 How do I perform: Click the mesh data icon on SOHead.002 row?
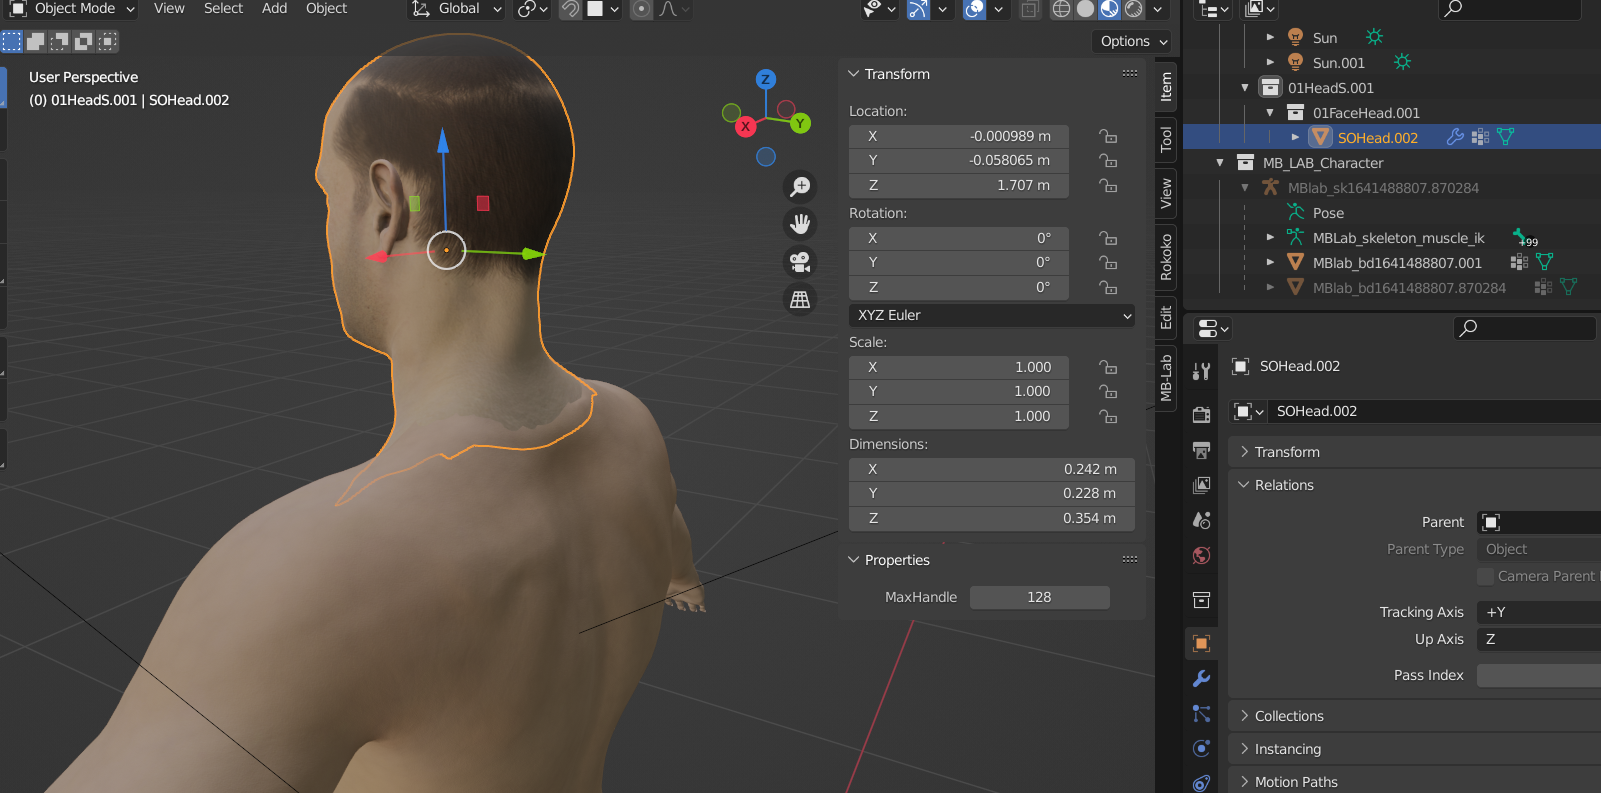[1505, 137]
